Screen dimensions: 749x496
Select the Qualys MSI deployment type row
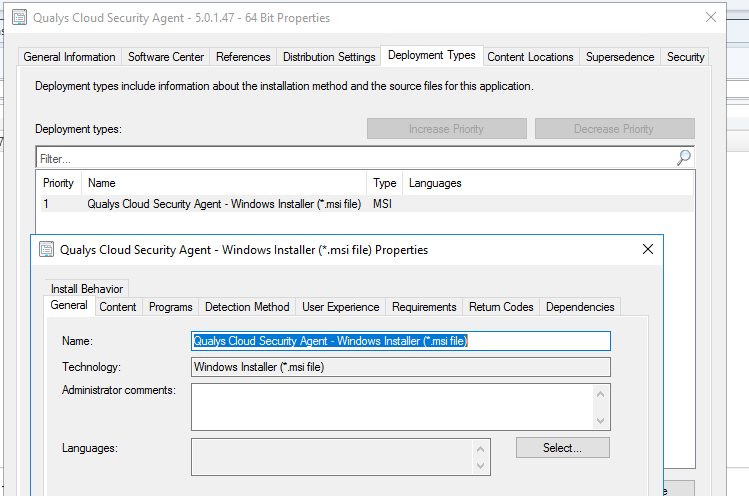(x=224, y=204)
